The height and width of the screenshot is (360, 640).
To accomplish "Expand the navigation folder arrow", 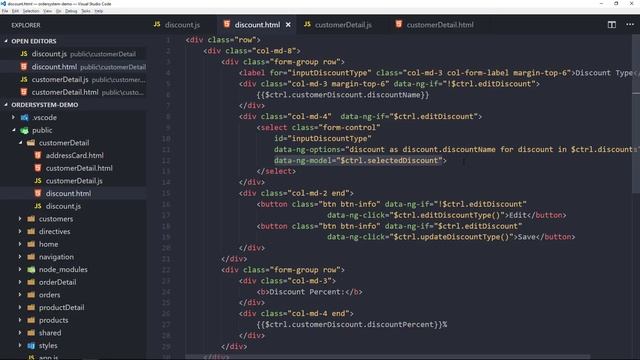I will tap(20, 257).
